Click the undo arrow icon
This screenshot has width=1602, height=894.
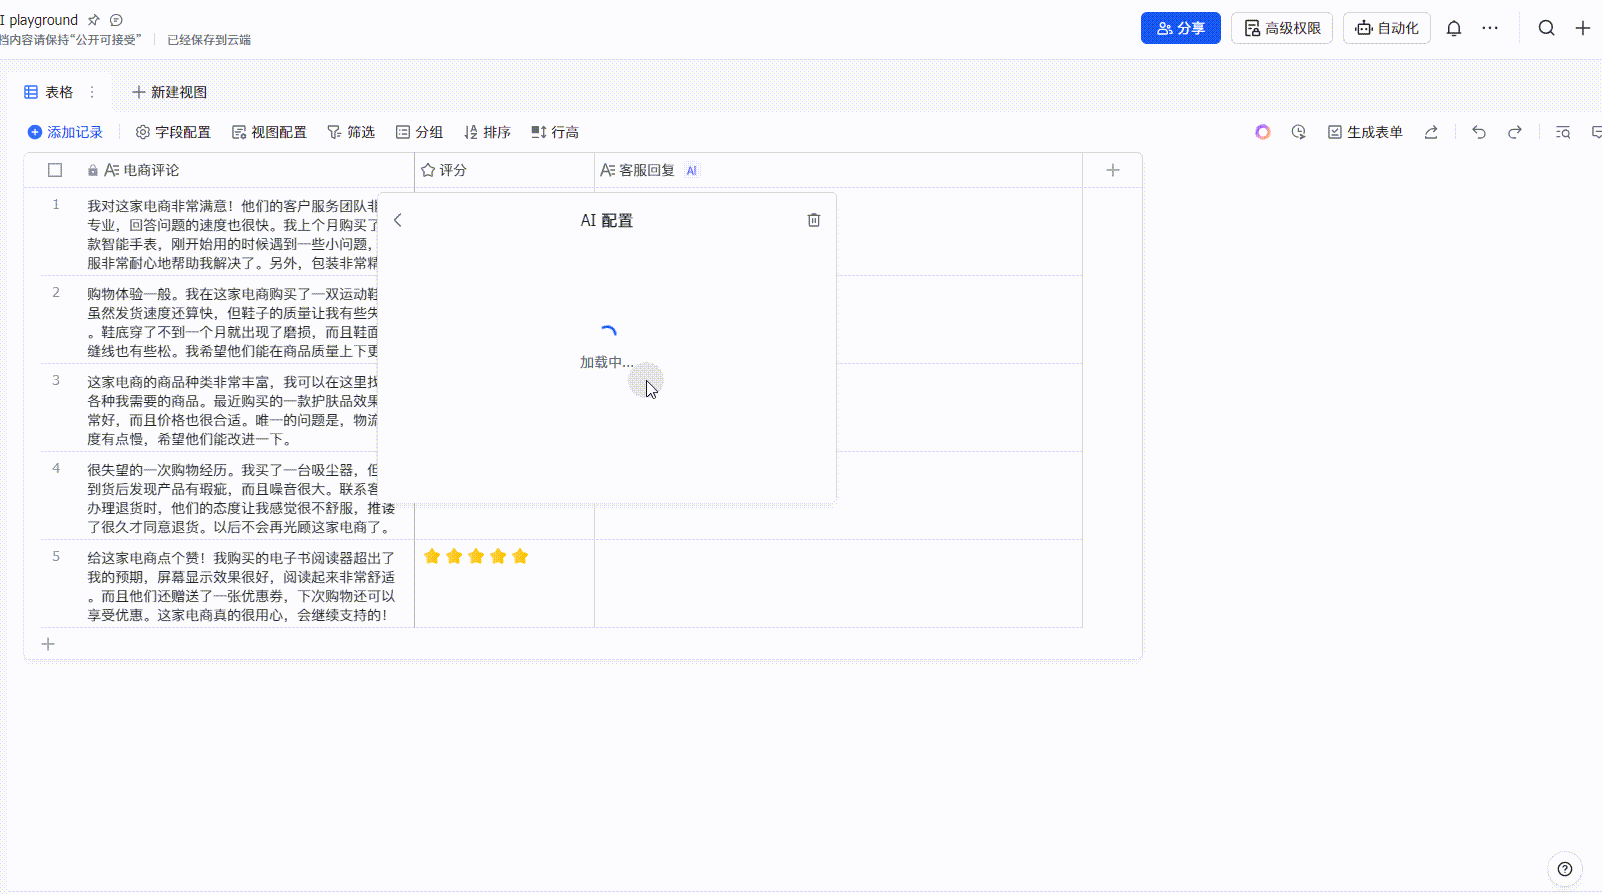1479,132
